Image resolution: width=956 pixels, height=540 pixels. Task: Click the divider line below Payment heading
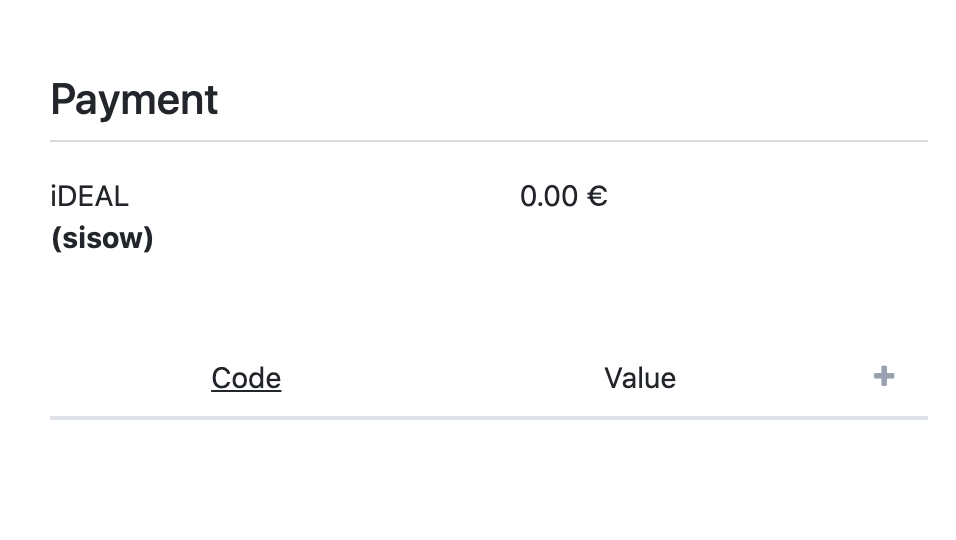click(x=489, y=141)
